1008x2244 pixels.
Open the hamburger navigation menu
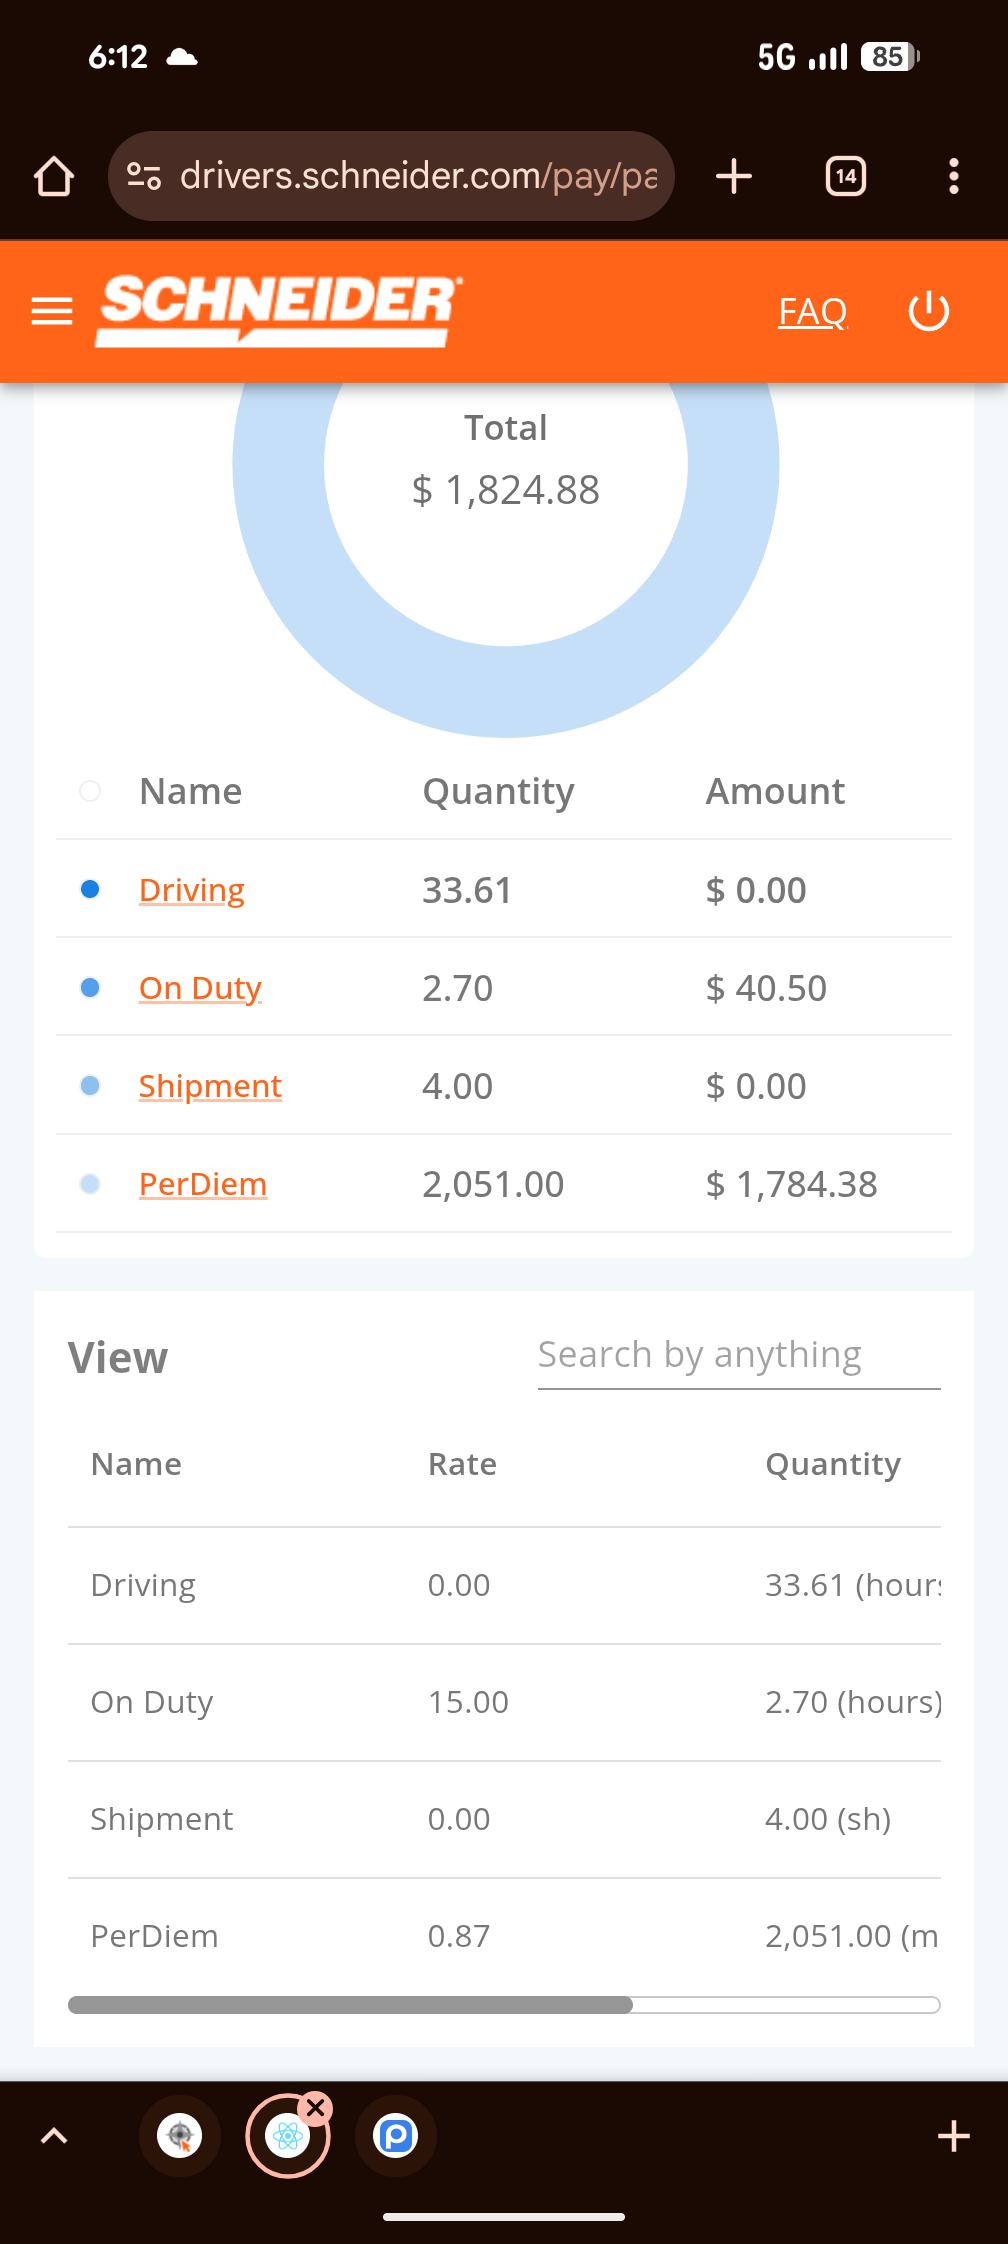point(52,312)
